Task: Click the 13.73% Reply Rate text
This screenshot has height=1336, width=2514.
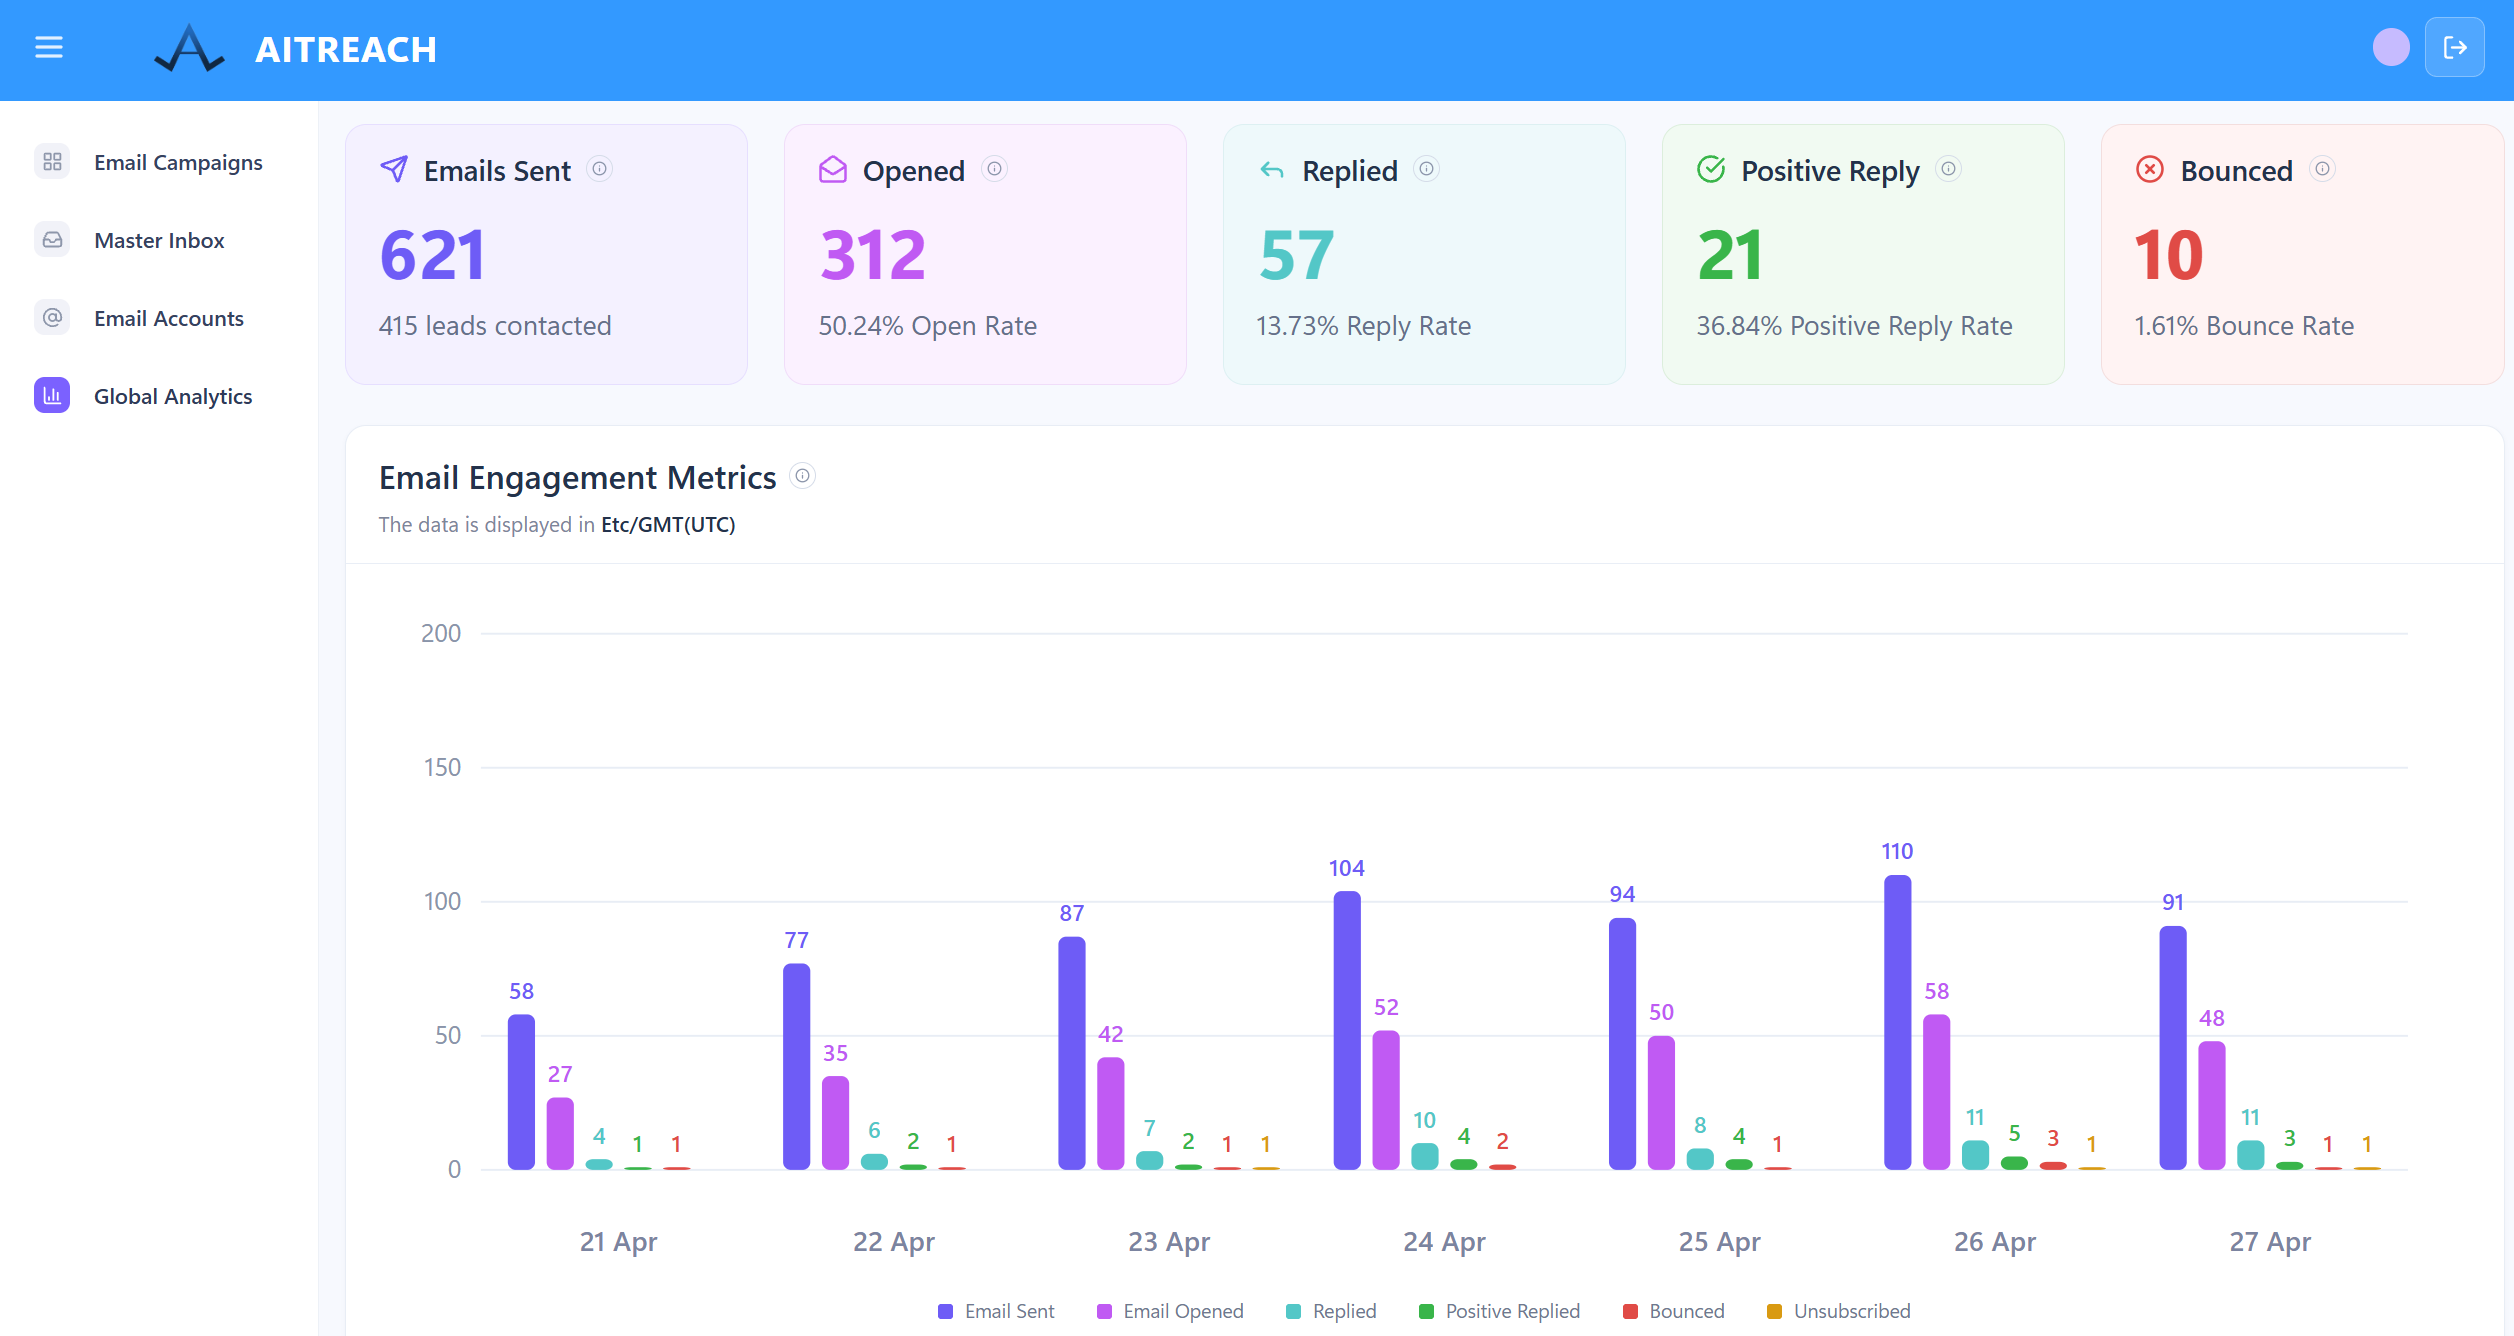Action: pos(1363,326)
